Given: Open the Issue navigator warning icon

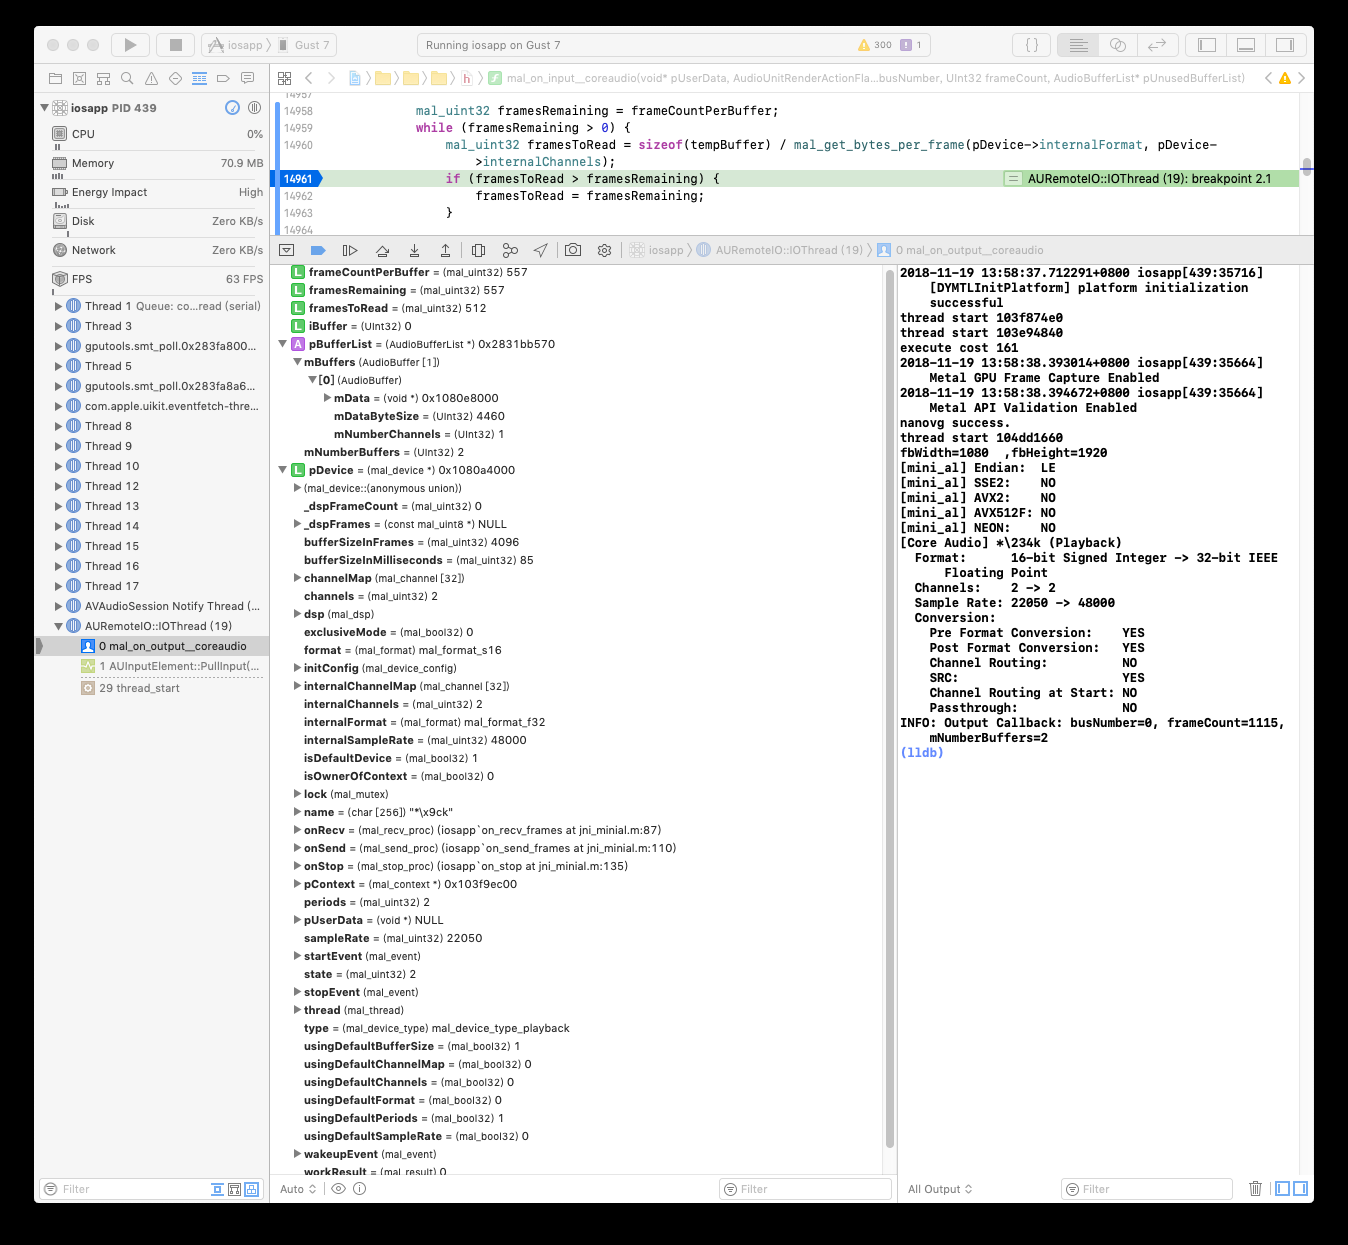Looking at the screenshot, I should click(x=151, y=77).
